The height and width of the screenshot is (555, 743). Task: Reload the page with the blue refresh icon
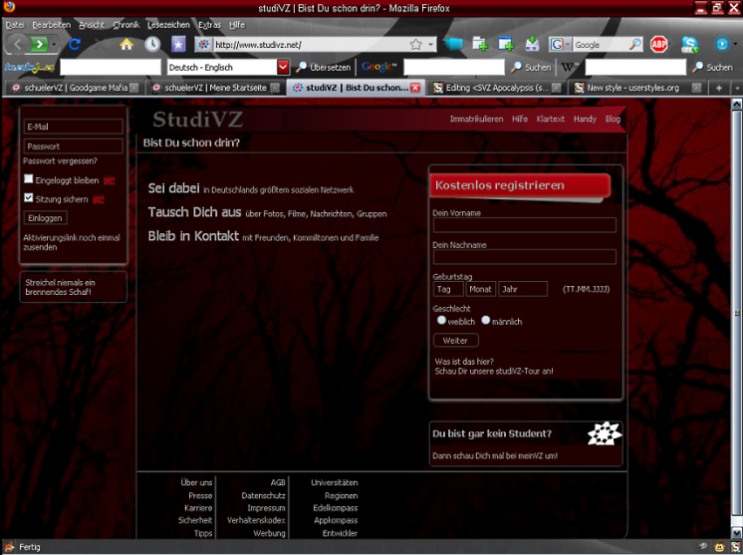click(75, 45)
